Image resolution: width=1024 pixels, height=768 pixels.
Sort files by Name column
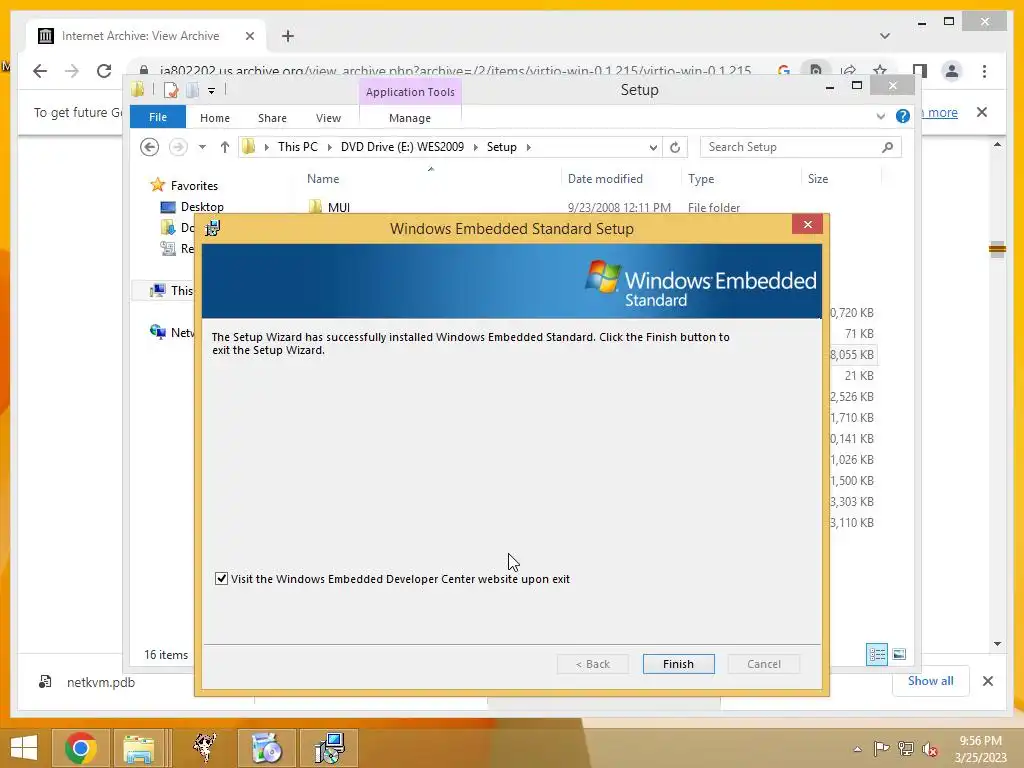click(x=323, y=178)
